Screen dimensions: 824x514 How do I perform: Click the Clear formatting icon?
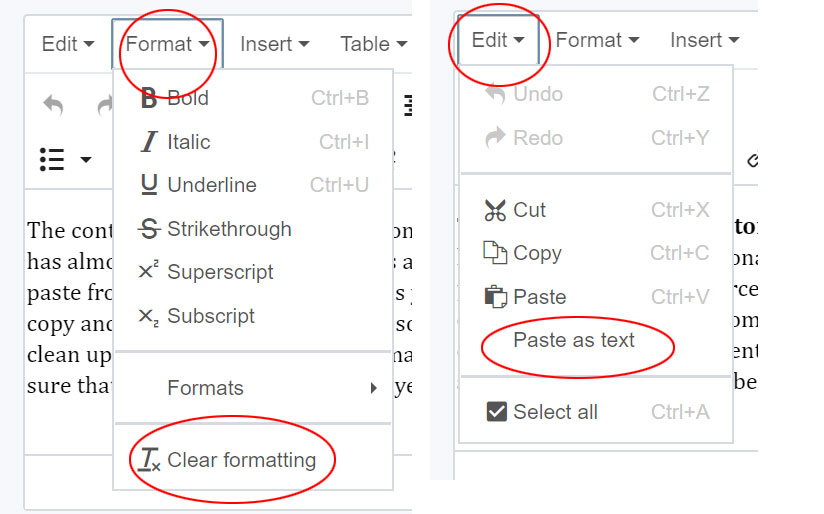(149, 460)
